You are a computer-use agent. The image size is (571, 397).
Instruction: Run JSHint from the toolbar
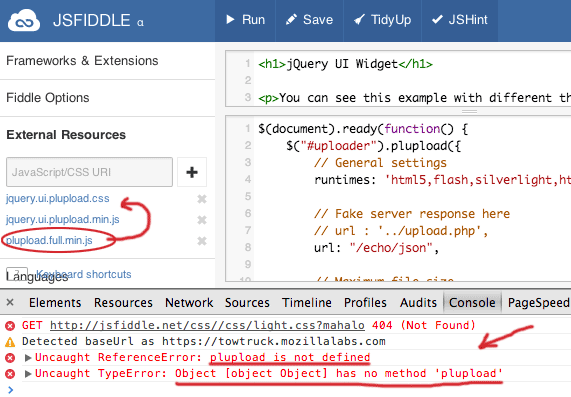[x=460, y=20]
